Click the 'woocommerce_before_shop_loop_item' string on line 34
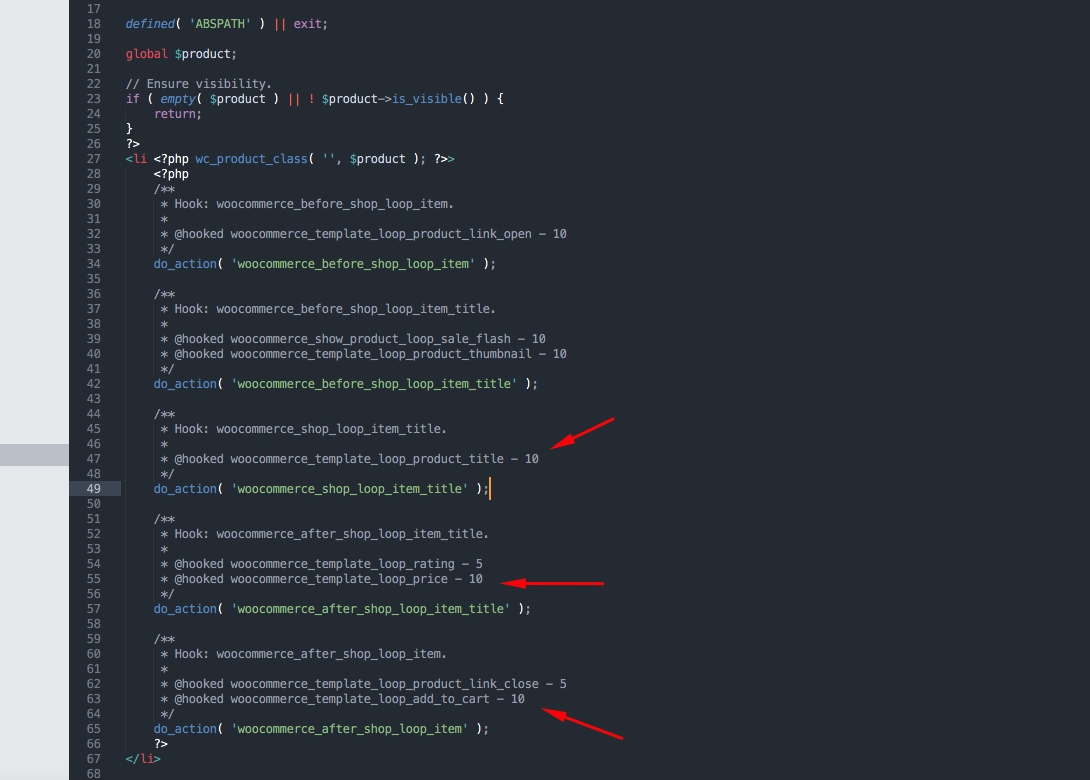 pos(353,263)
